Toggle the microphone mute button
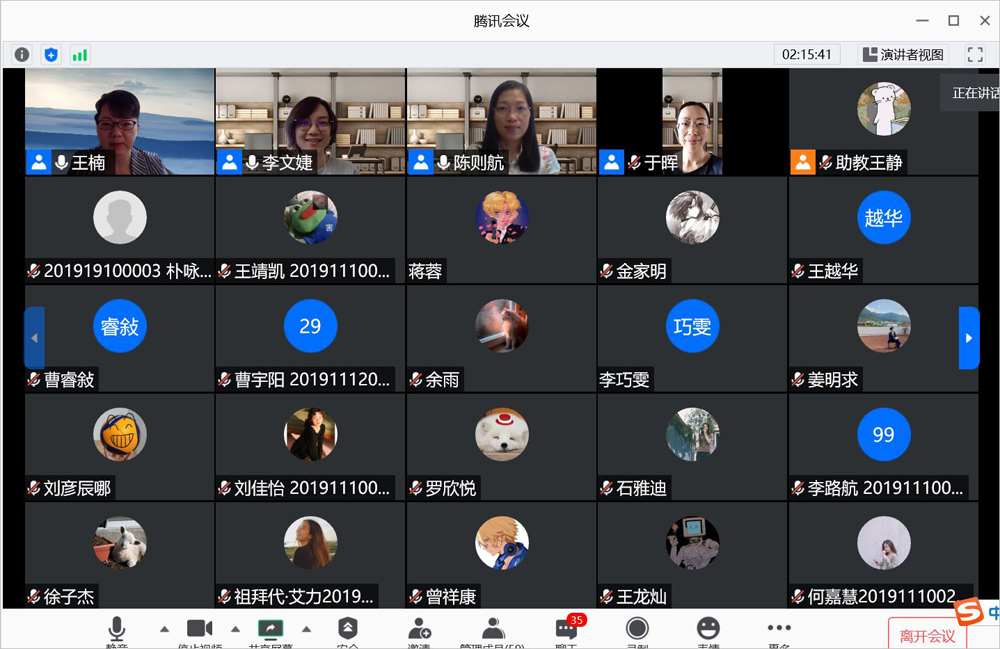1000x649 pixels. (x=117, y=630)
